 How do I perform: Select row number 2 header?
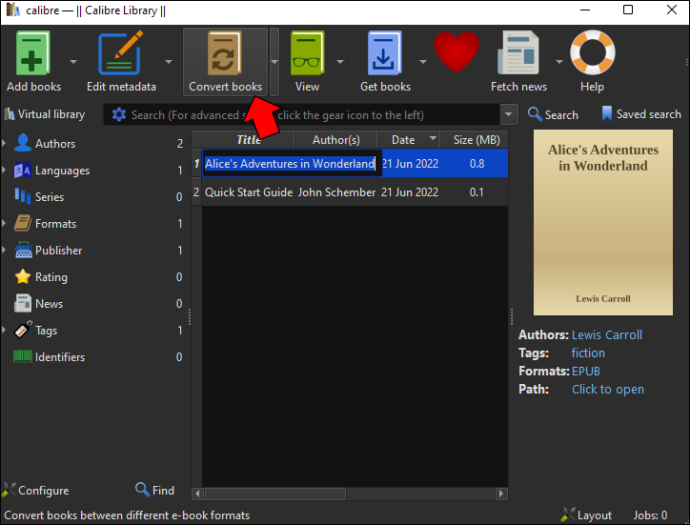click(x=196, y=192)
